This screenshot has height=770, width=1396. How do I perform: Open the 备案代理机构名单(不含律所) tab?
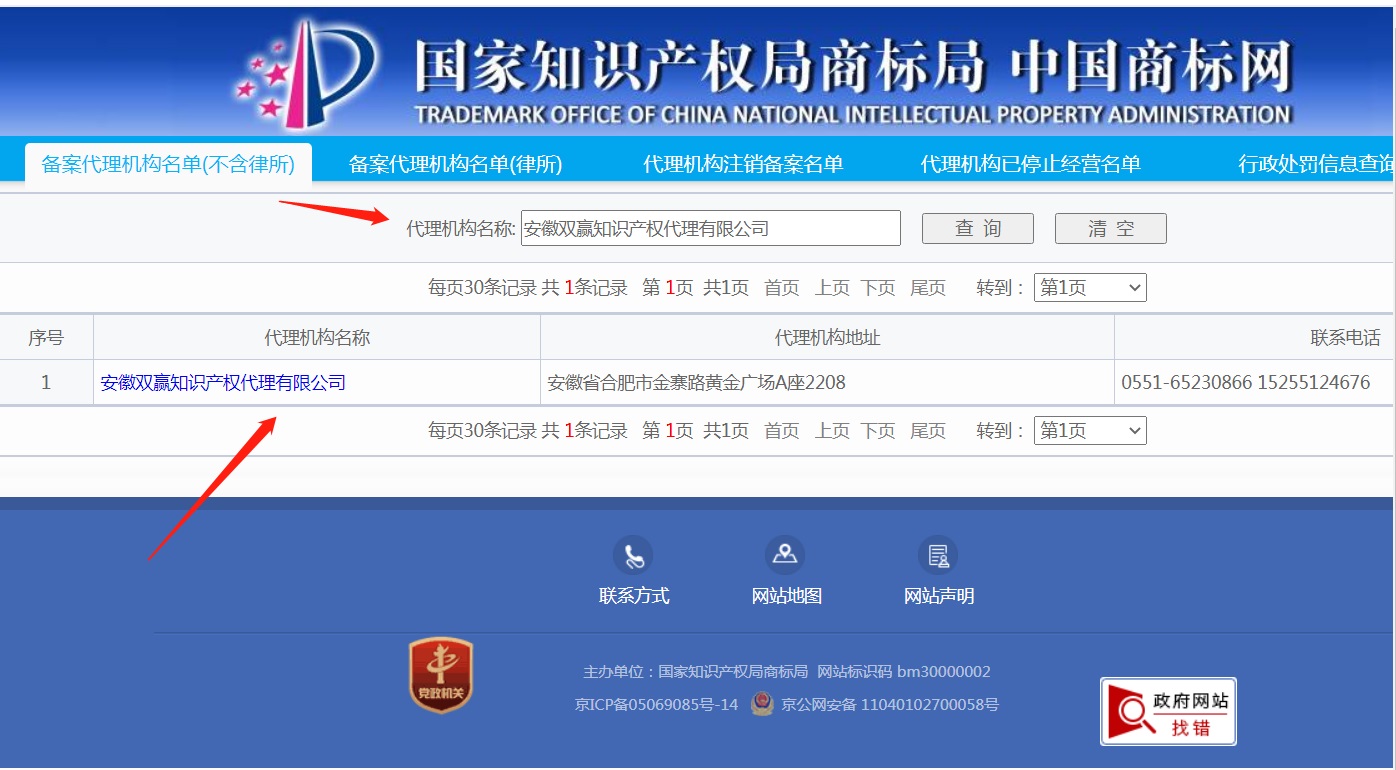[x=168, y=164]
